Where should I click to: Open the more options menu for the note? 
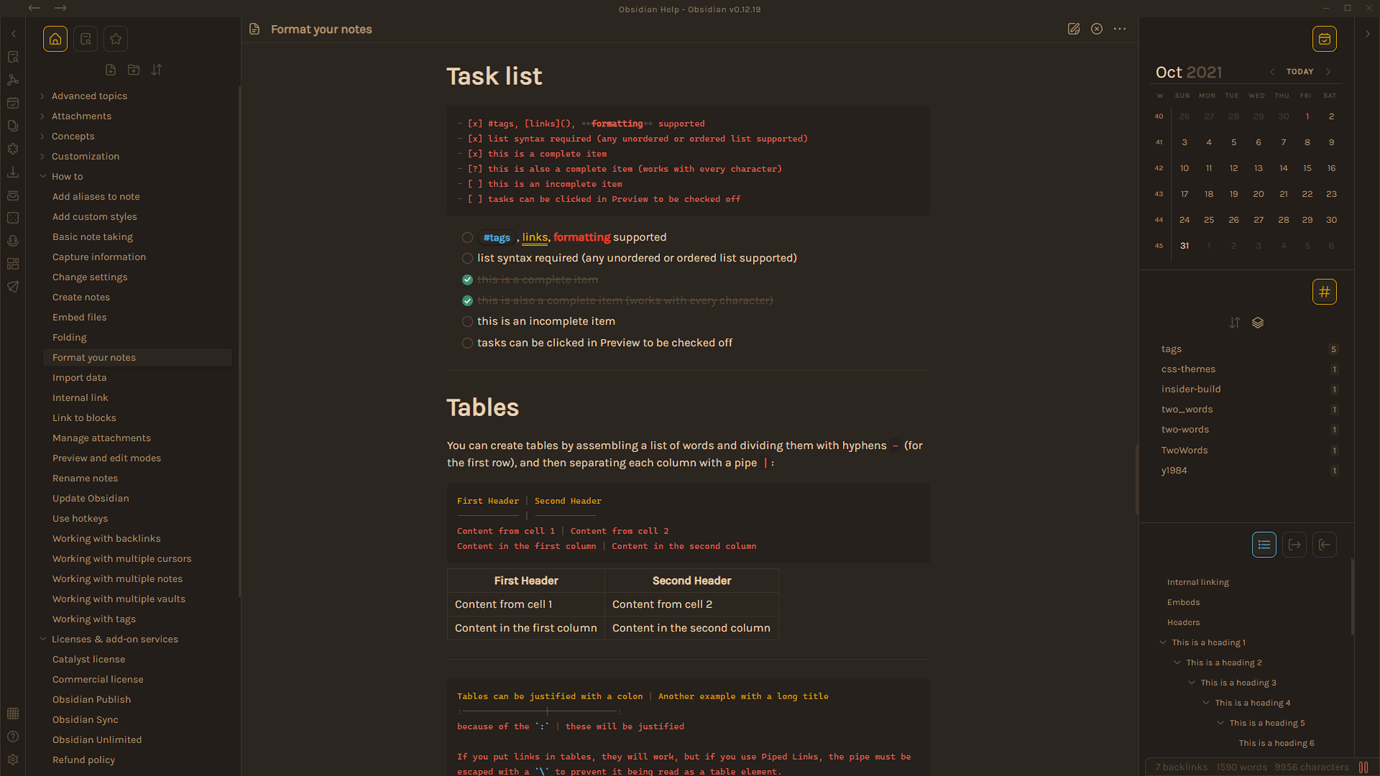click(1120, 29)
